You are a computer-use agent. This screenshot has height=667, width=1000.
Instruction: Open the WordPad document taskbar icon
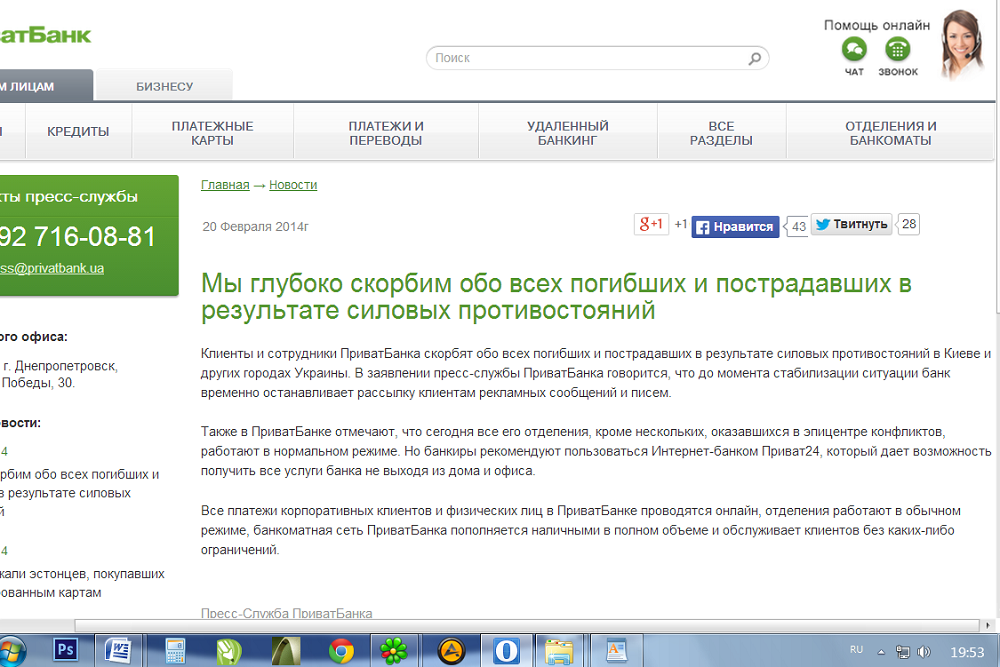click(616, 651)
